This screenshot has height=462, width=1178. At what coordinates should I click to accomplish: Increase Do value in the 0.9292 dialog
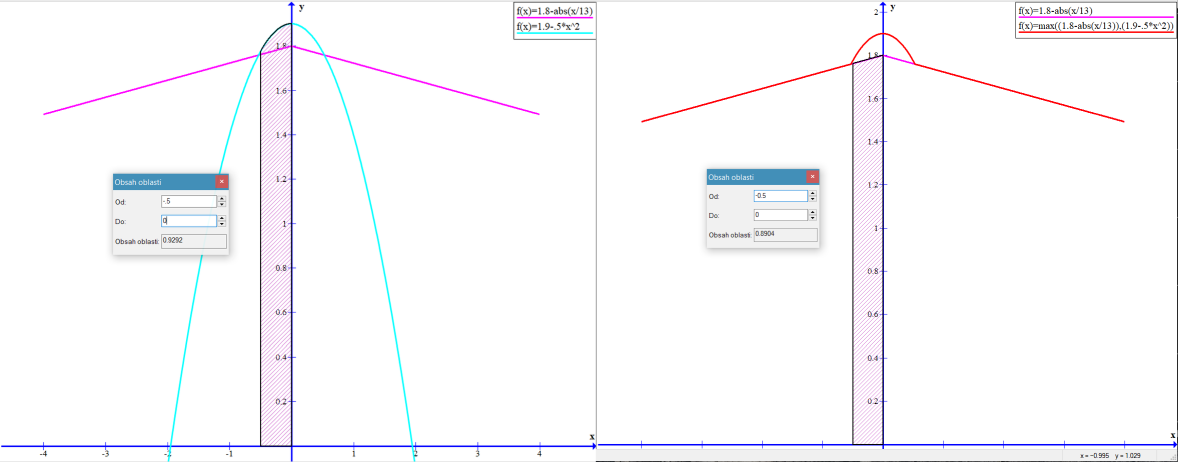point(222,218)
